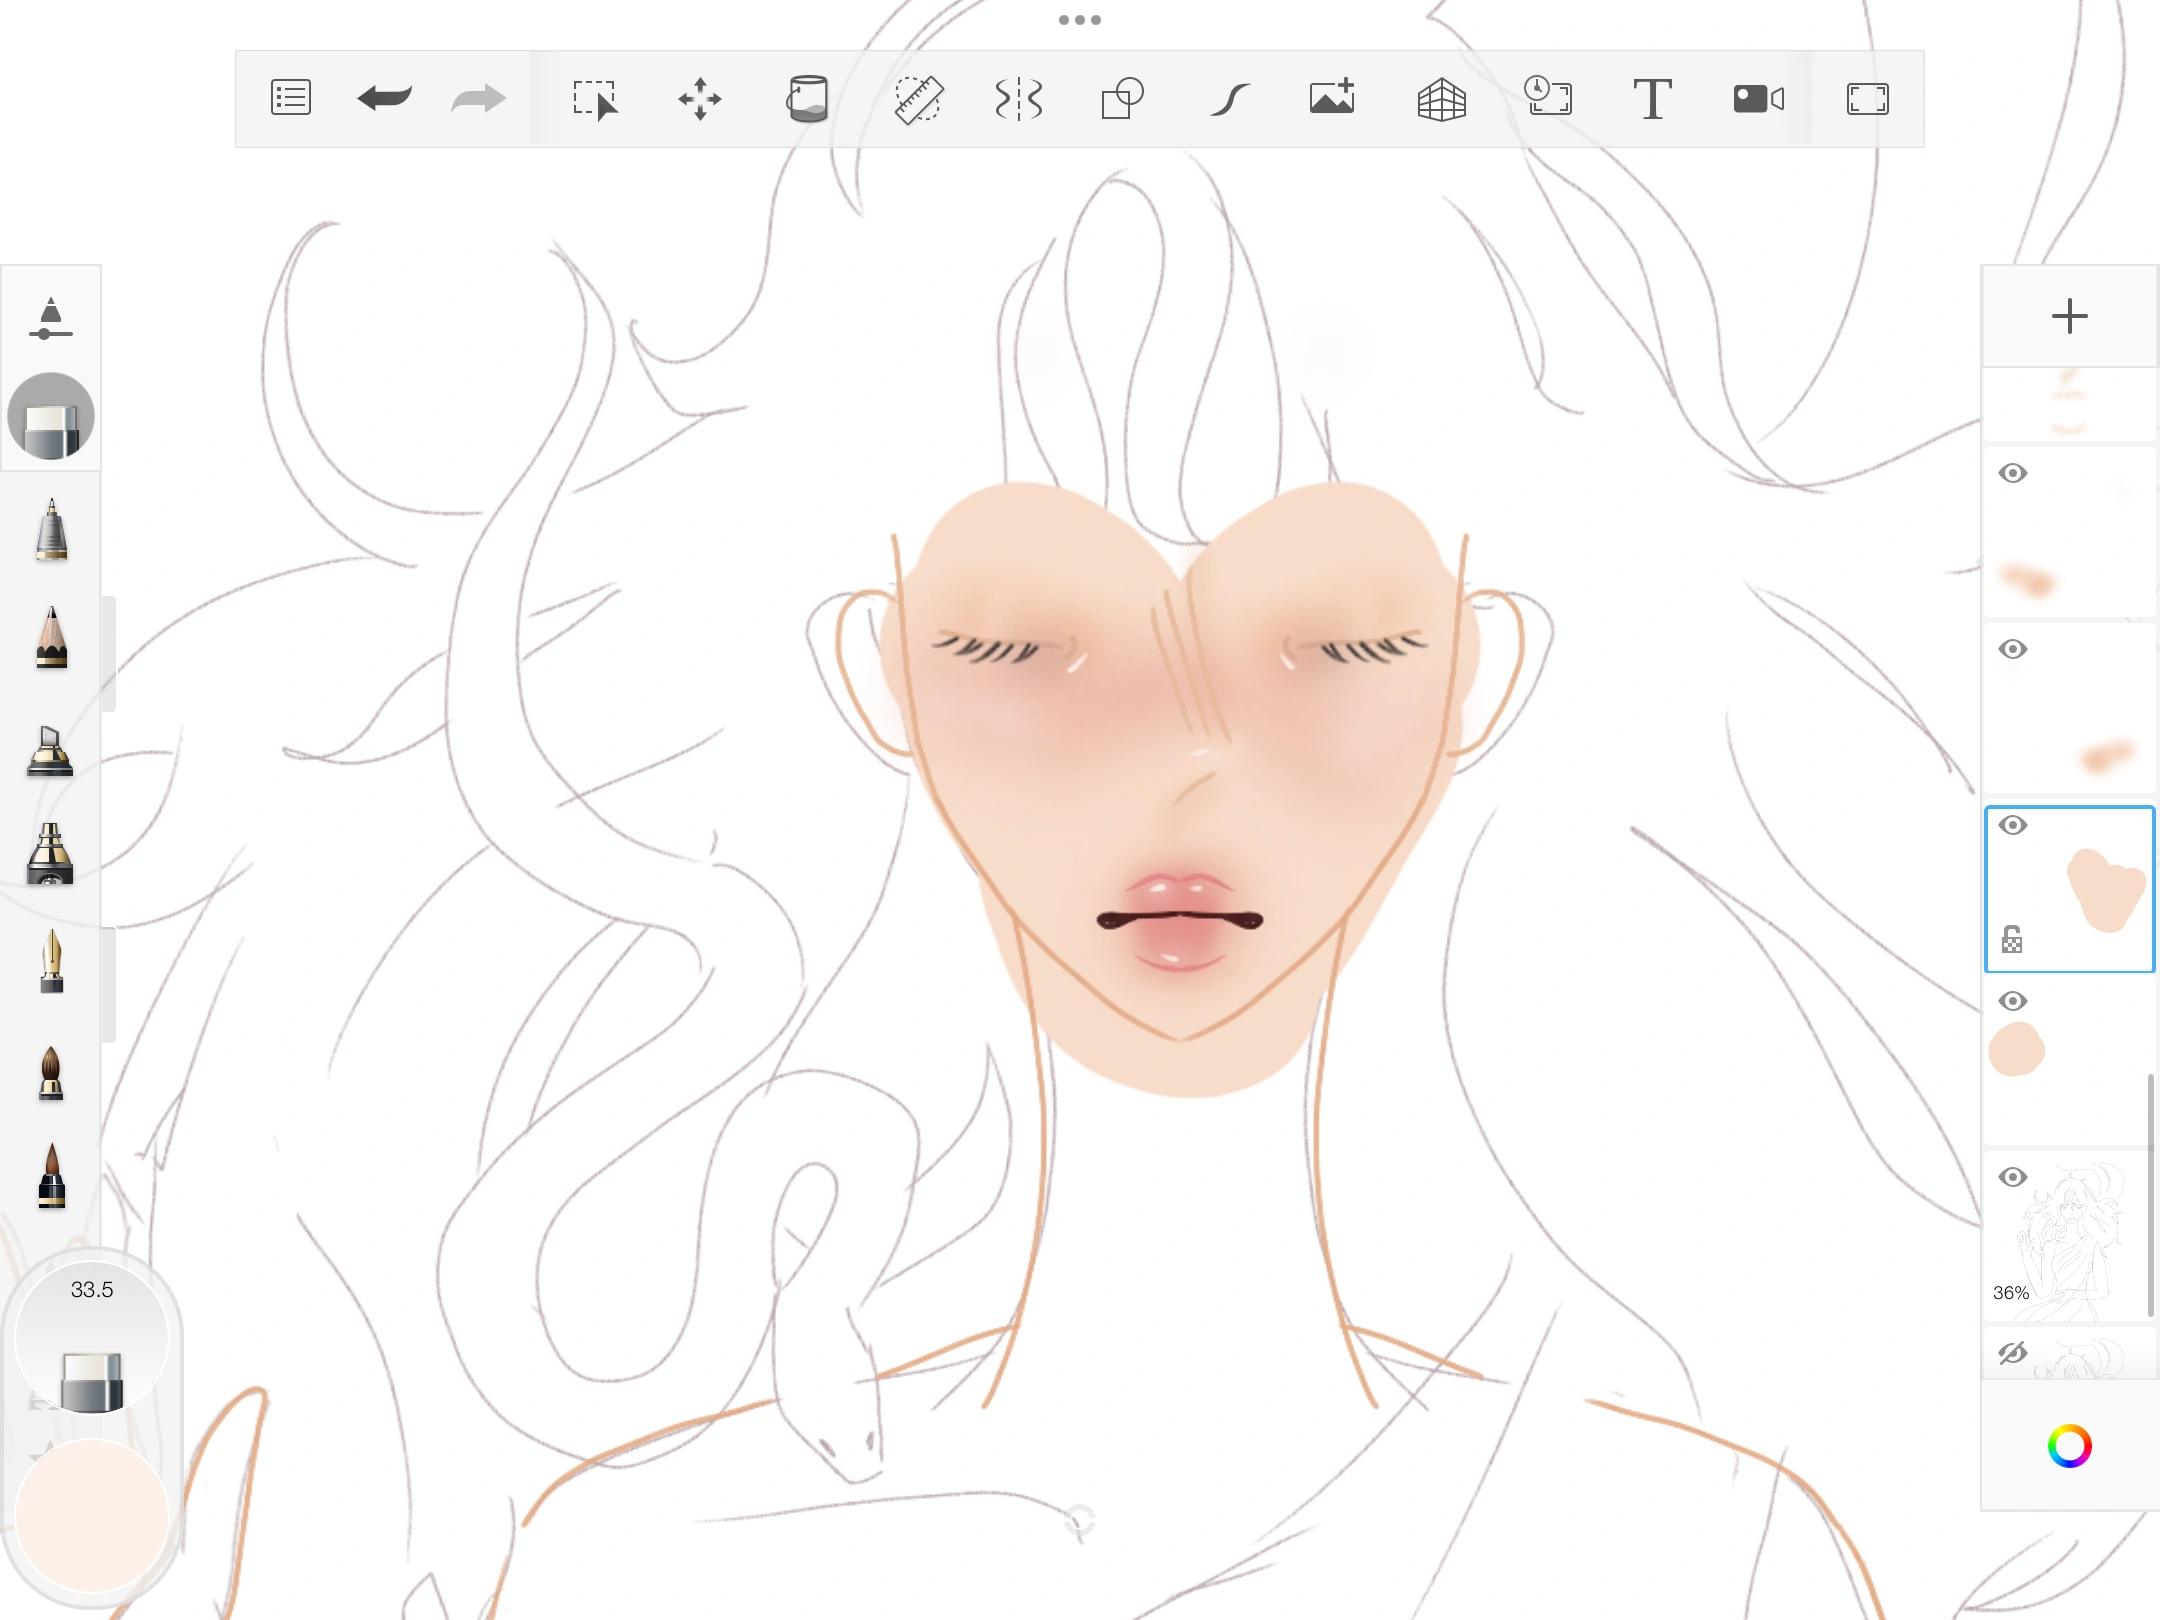This screenshot has height=1620, width=2160.
Task: Select the Eraser tool in left sidebar
Action: click(51, 415)
